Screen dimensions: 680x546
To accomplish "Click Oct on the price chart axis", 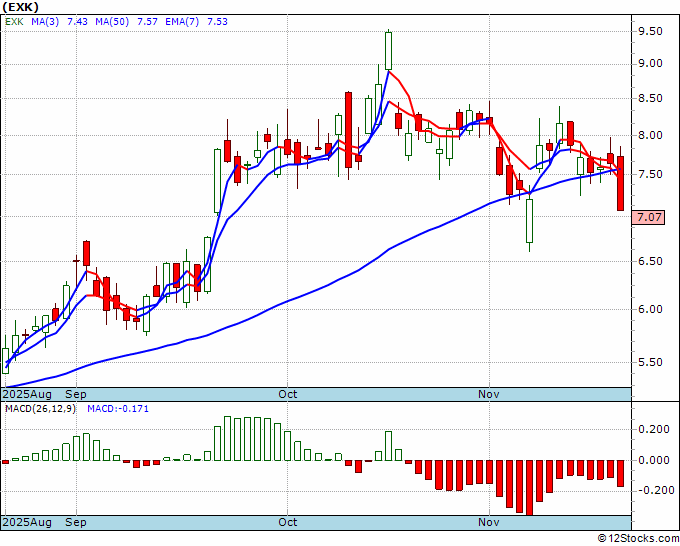I will click(288, 394).
